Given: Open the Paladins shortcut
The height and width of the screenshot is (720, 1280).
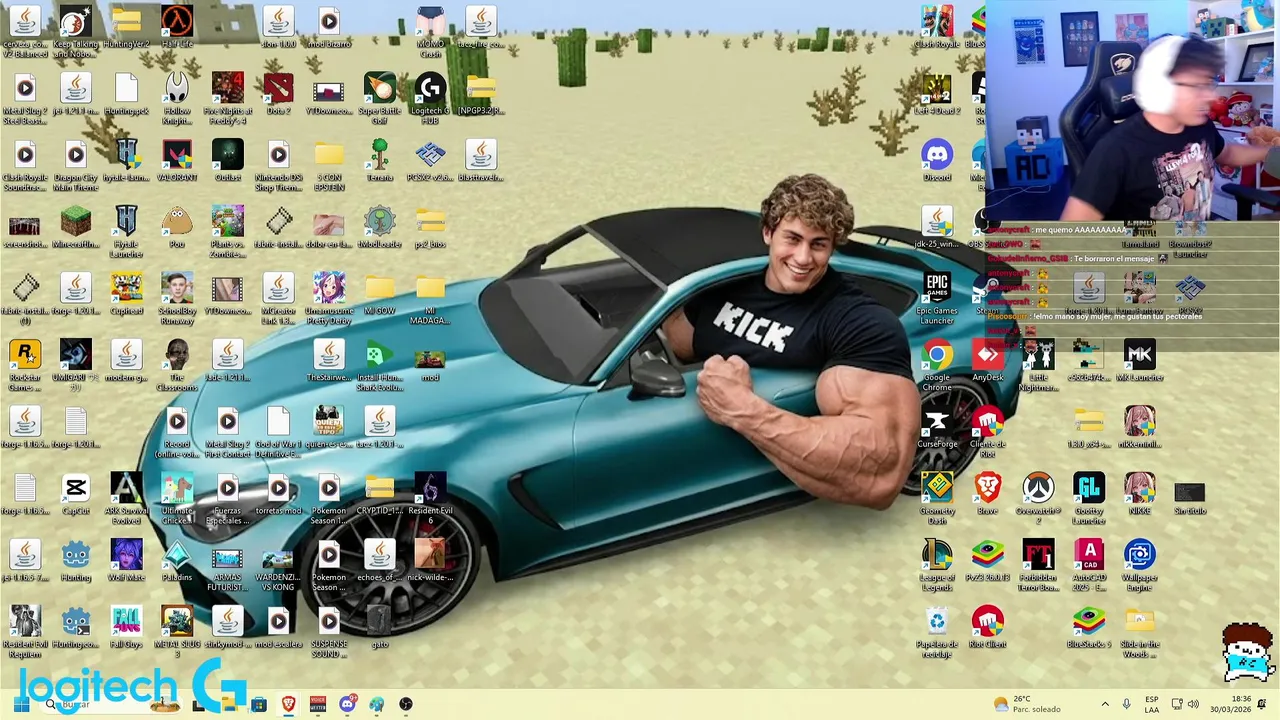Looking at the screenshot, I should click(x=177, y=555).
